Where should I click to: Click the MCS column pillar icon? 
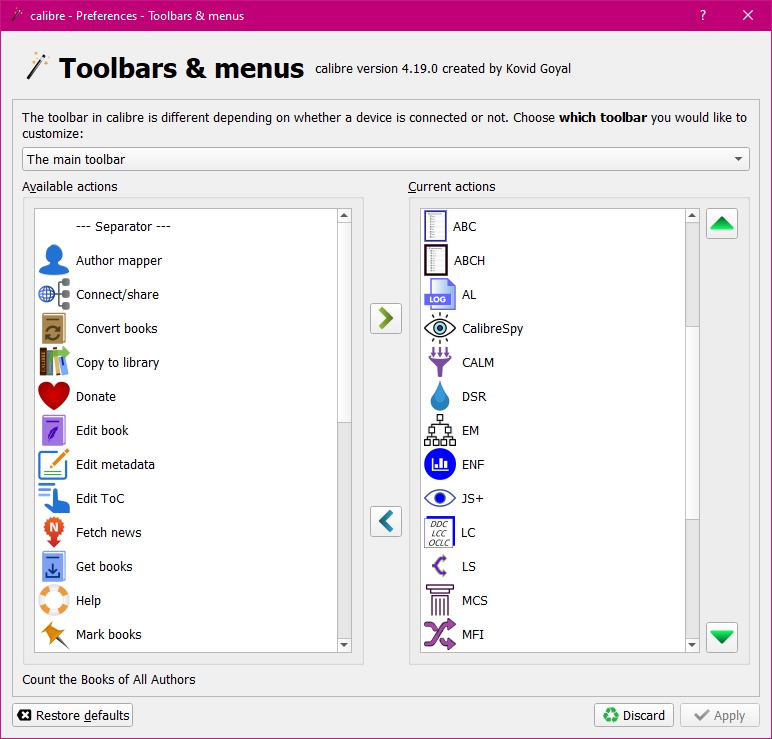[x=440, y=600]
